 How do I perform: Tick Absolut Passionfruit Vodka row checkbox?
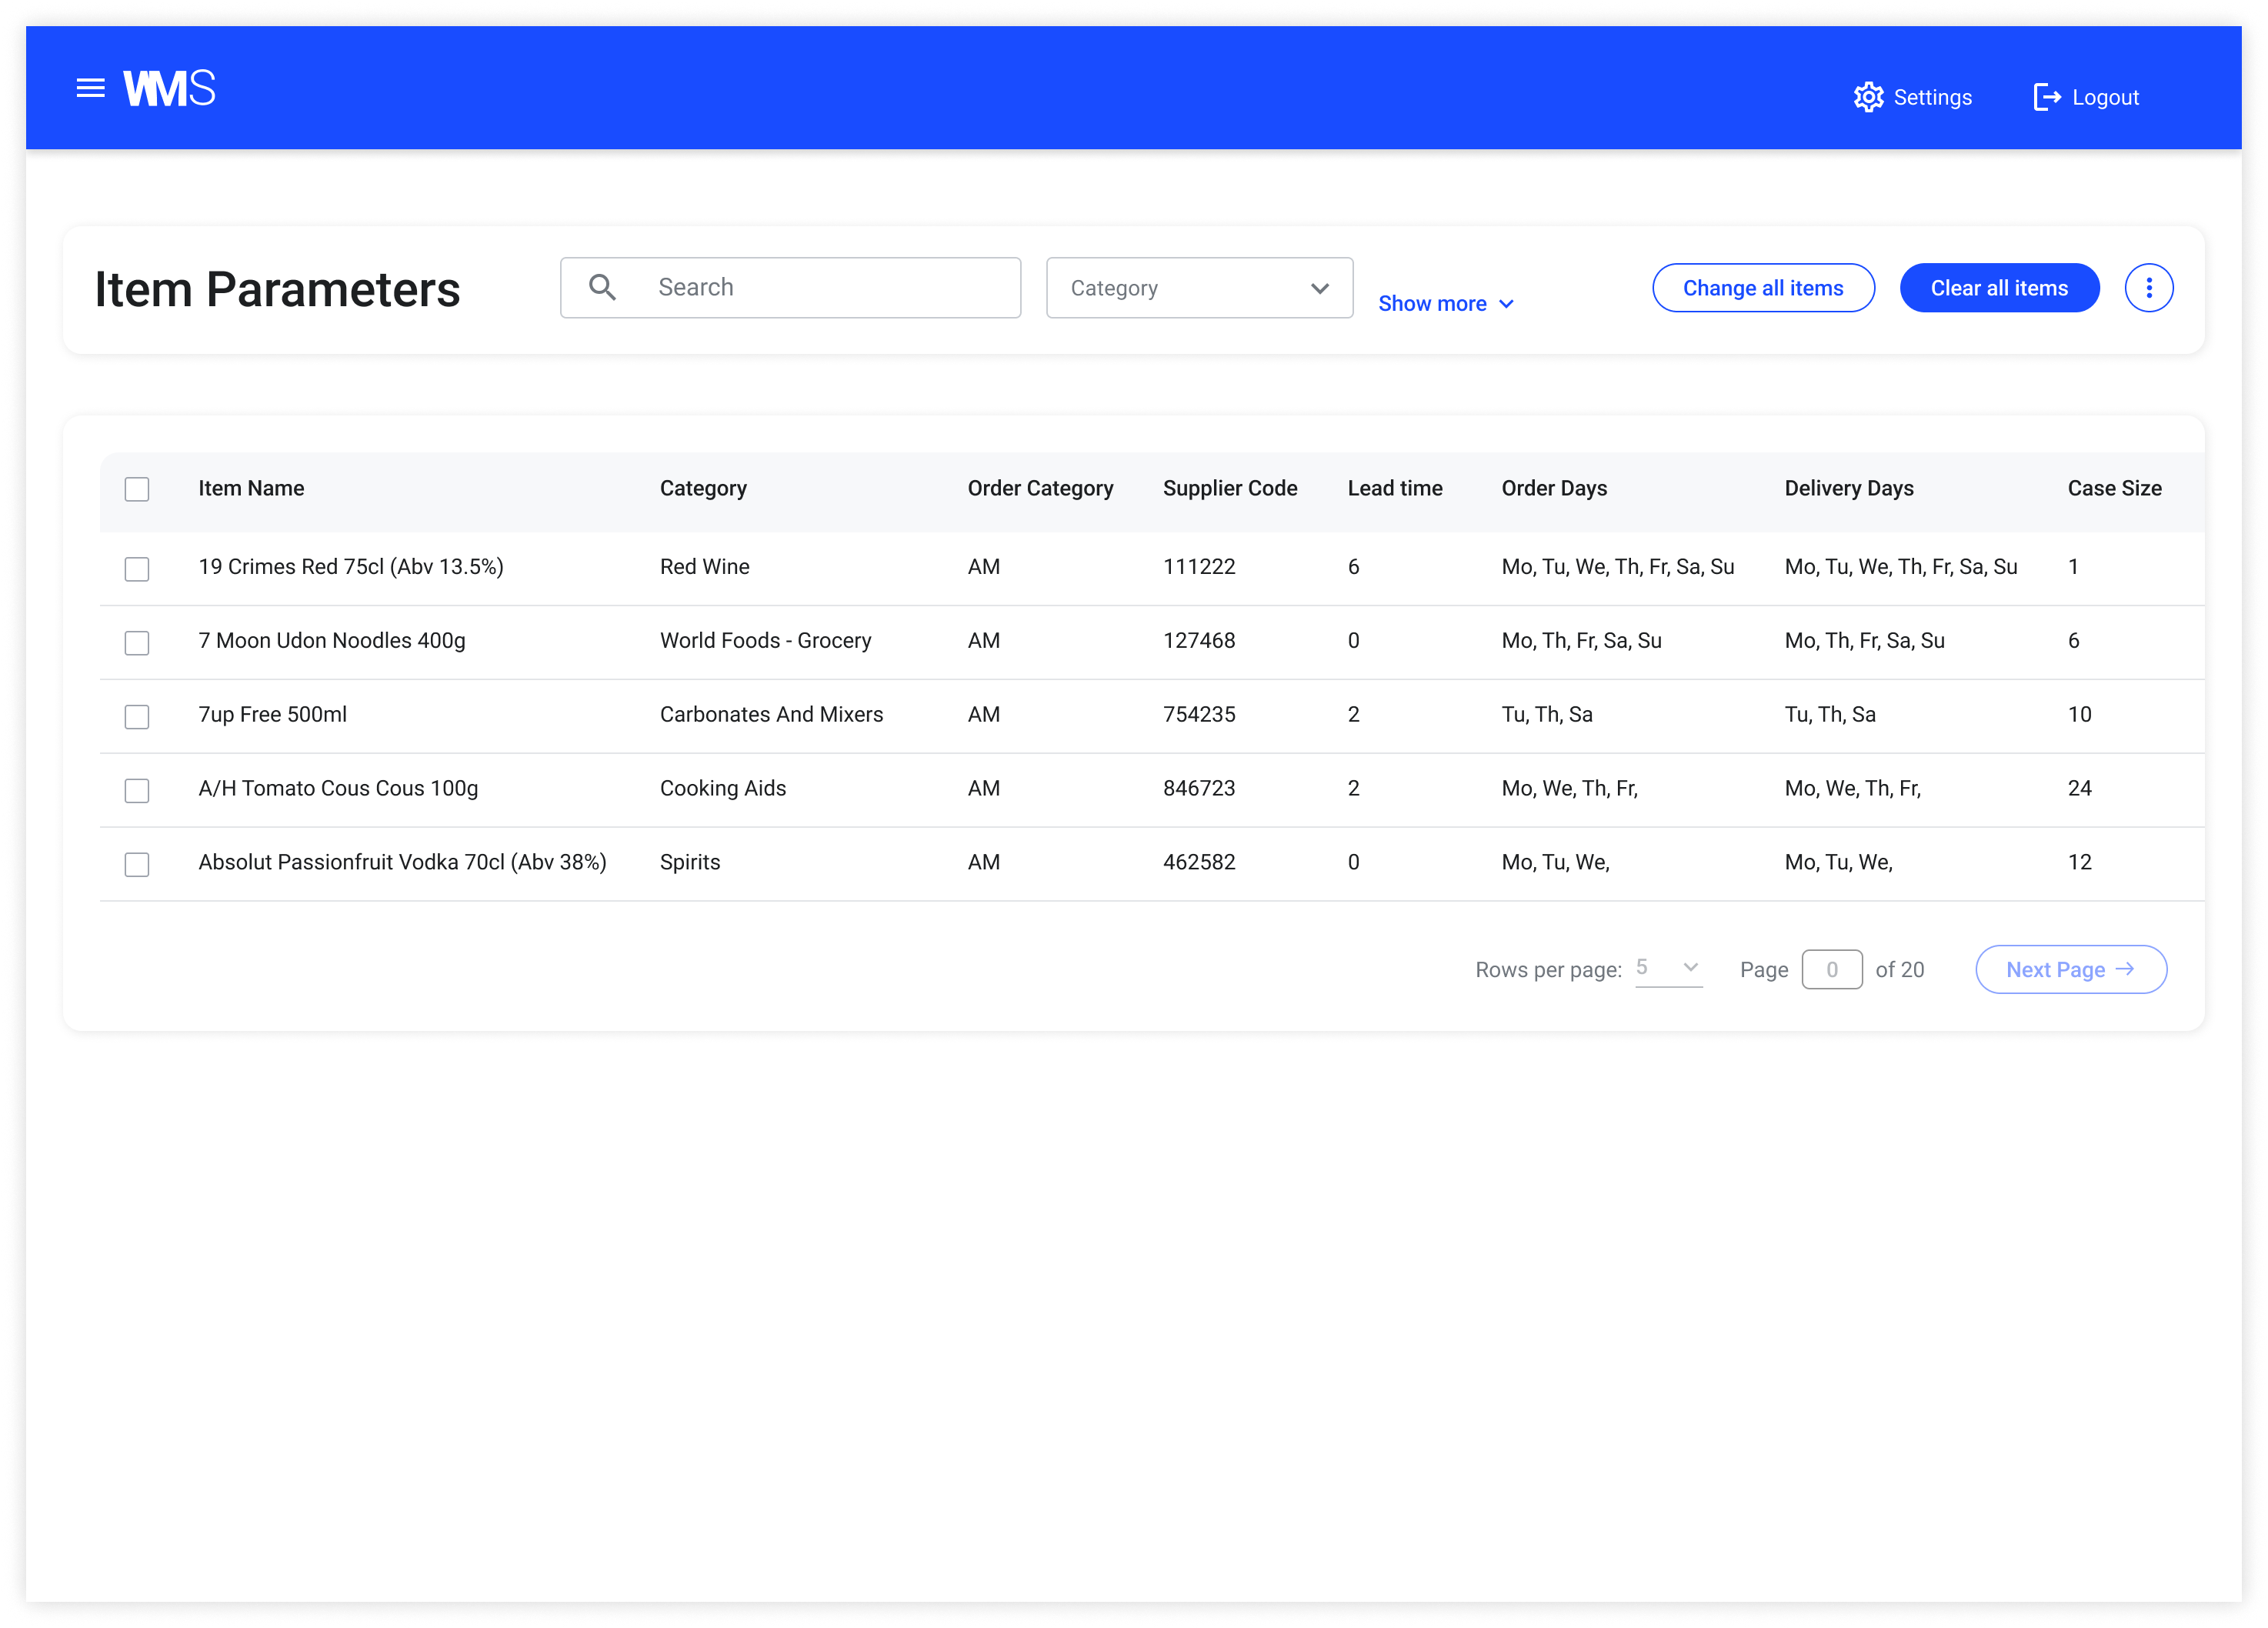click(x=137, y=864)
